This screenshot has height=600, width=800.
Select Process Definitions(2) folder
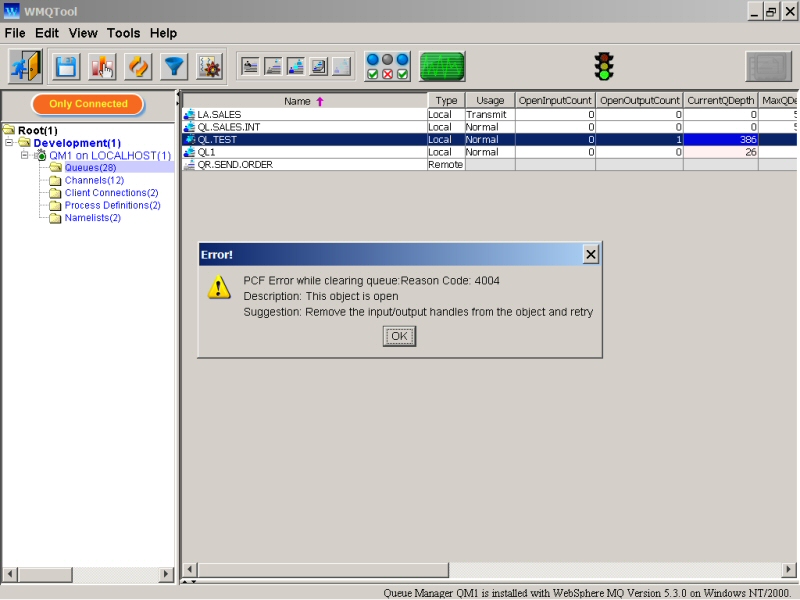click(112, 205)
